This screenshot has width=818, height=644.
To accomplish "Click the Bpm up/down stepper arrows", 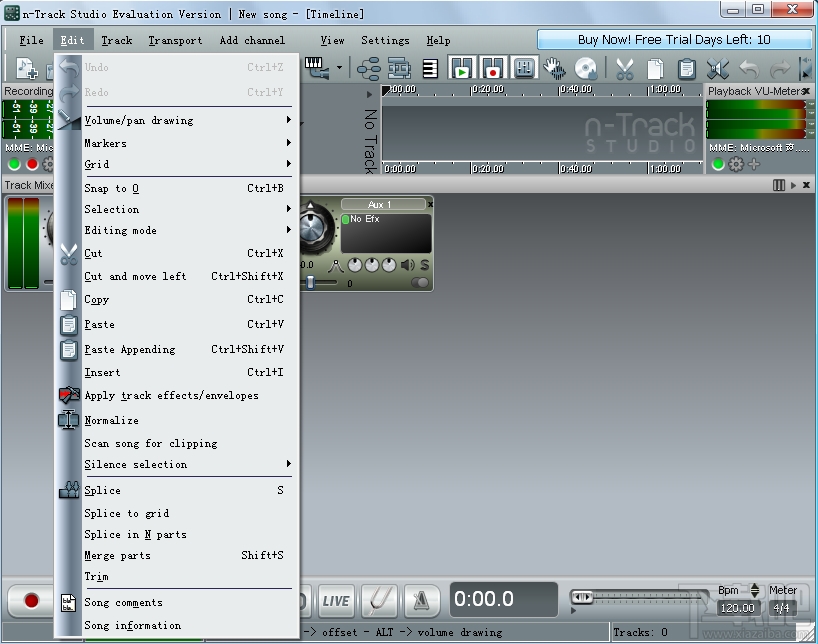I will 754,590.
